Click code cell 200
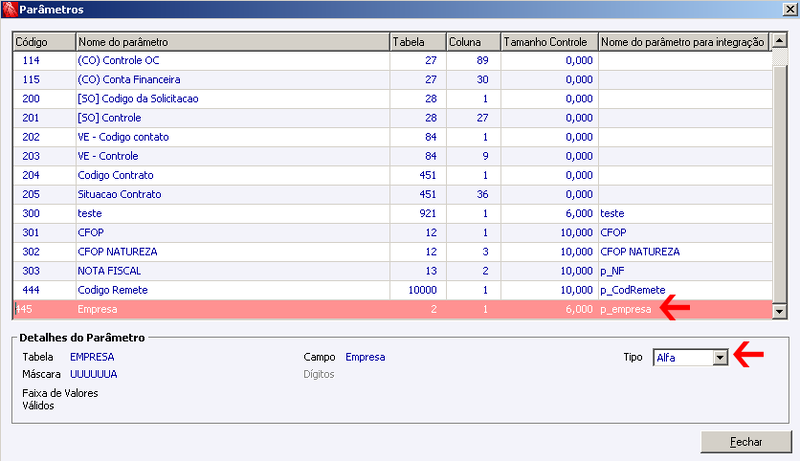This screenshot has height=461, width=800. pos(44,98)
